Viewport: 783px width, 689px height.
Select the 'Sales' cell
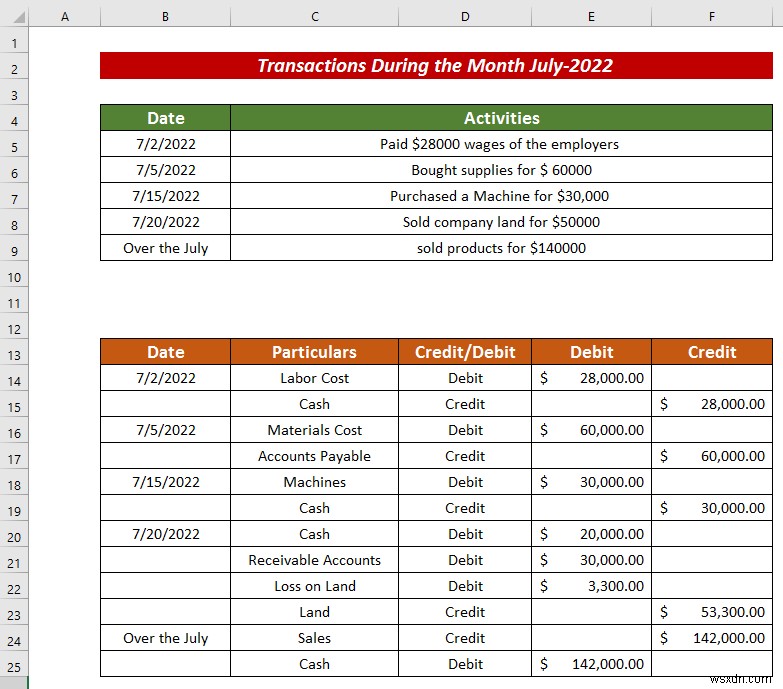[x=315, y=638]
